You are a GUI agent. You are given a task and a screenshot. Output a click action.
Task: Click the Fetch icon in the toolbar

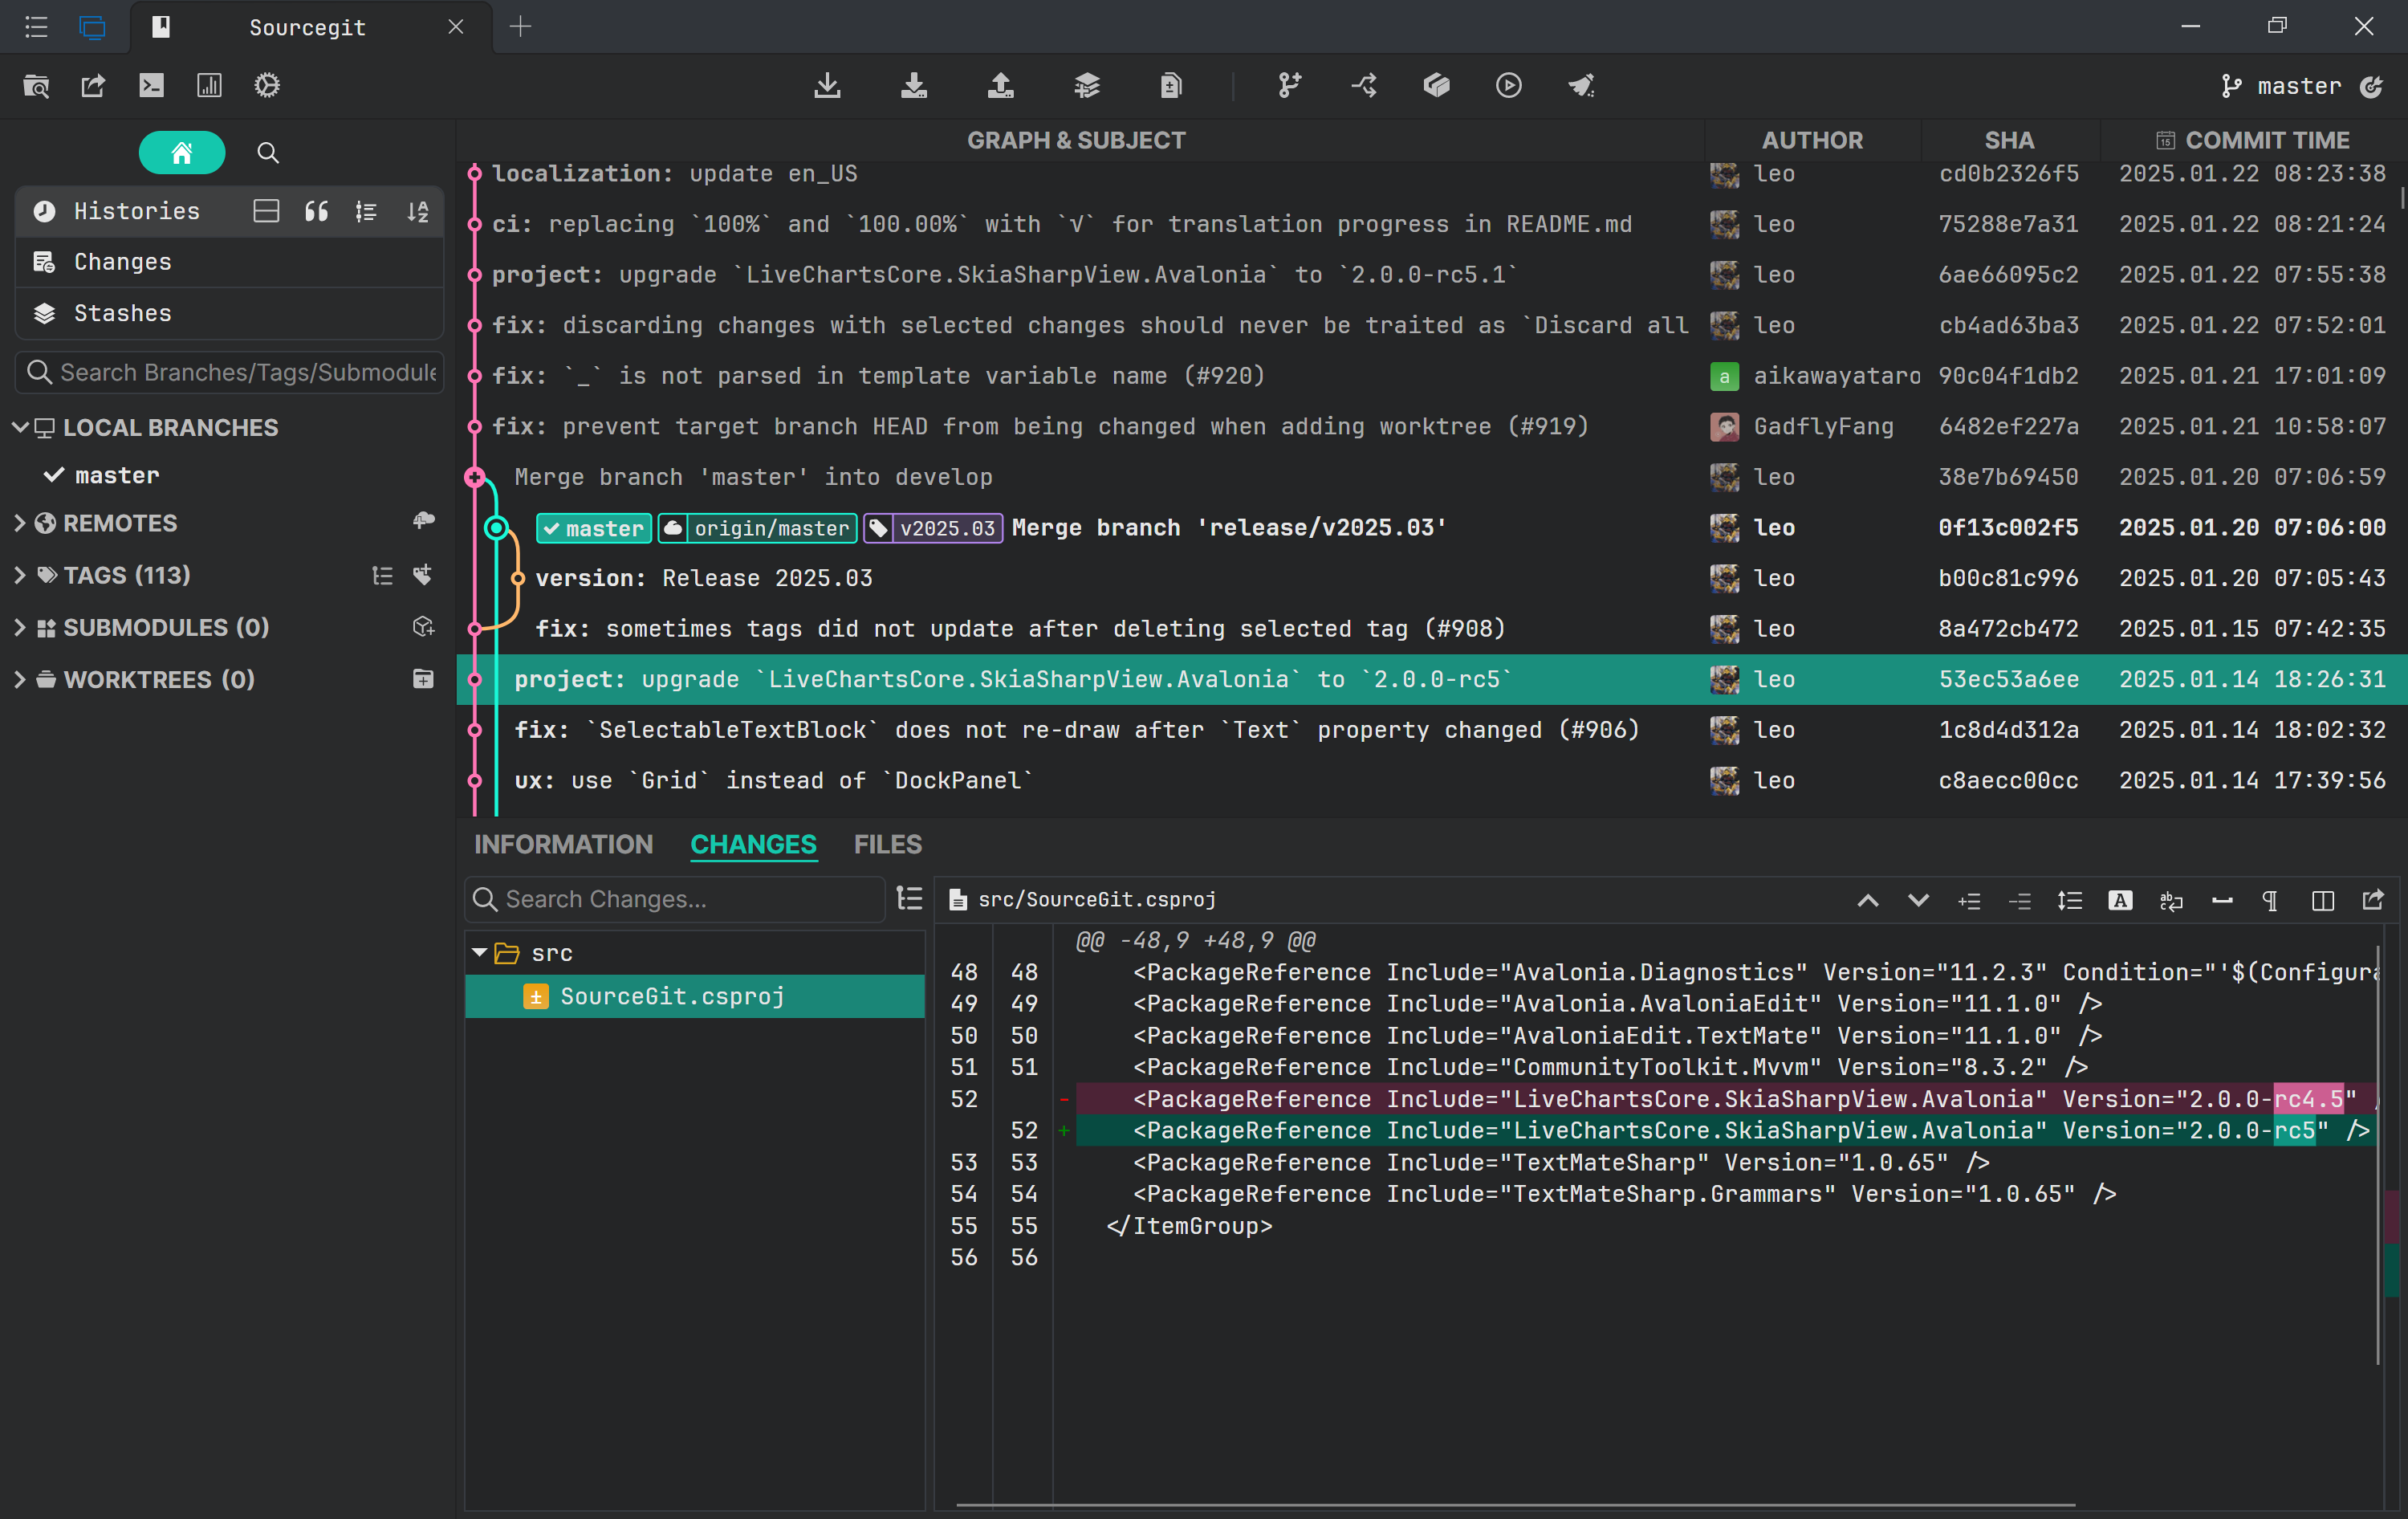tap(827, 86)
